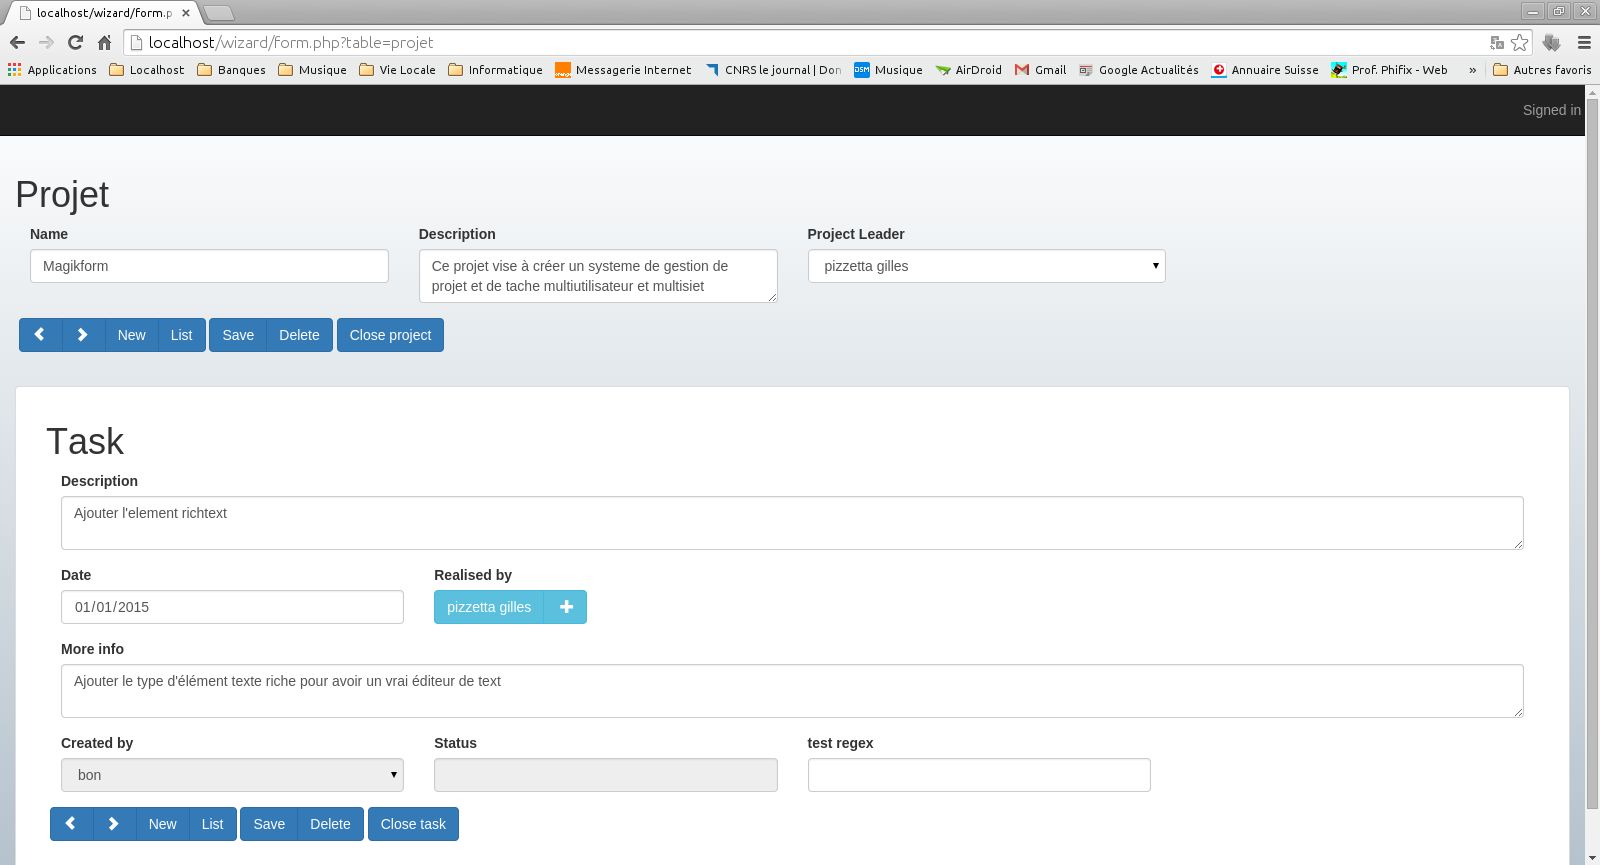Screen dimensions: 1600x865
Task: Open Google Actualités bookmark
Action: click(x=1139, y=70)
